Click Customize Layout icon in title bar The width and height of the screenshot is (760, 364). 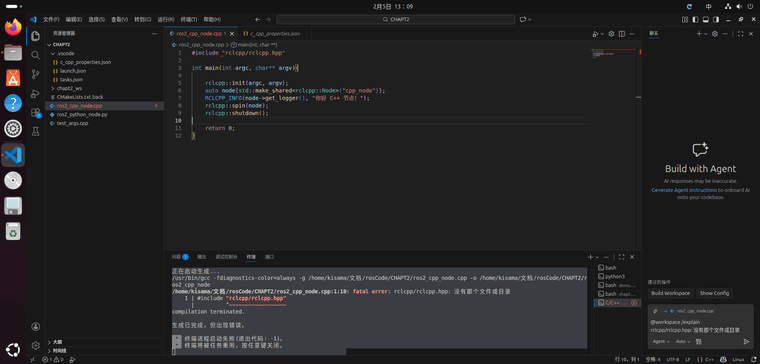point(685,19)
